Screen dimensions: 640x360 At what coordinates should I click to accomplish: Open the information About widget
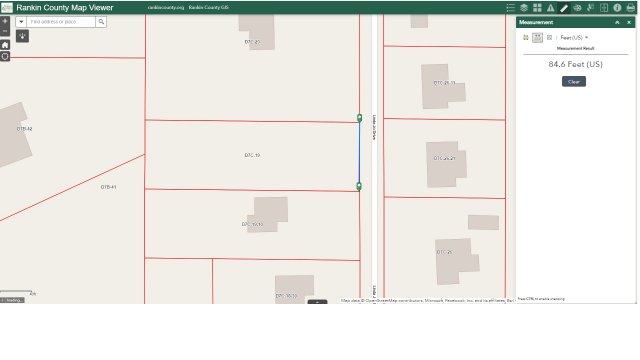(x=617, y=8)
